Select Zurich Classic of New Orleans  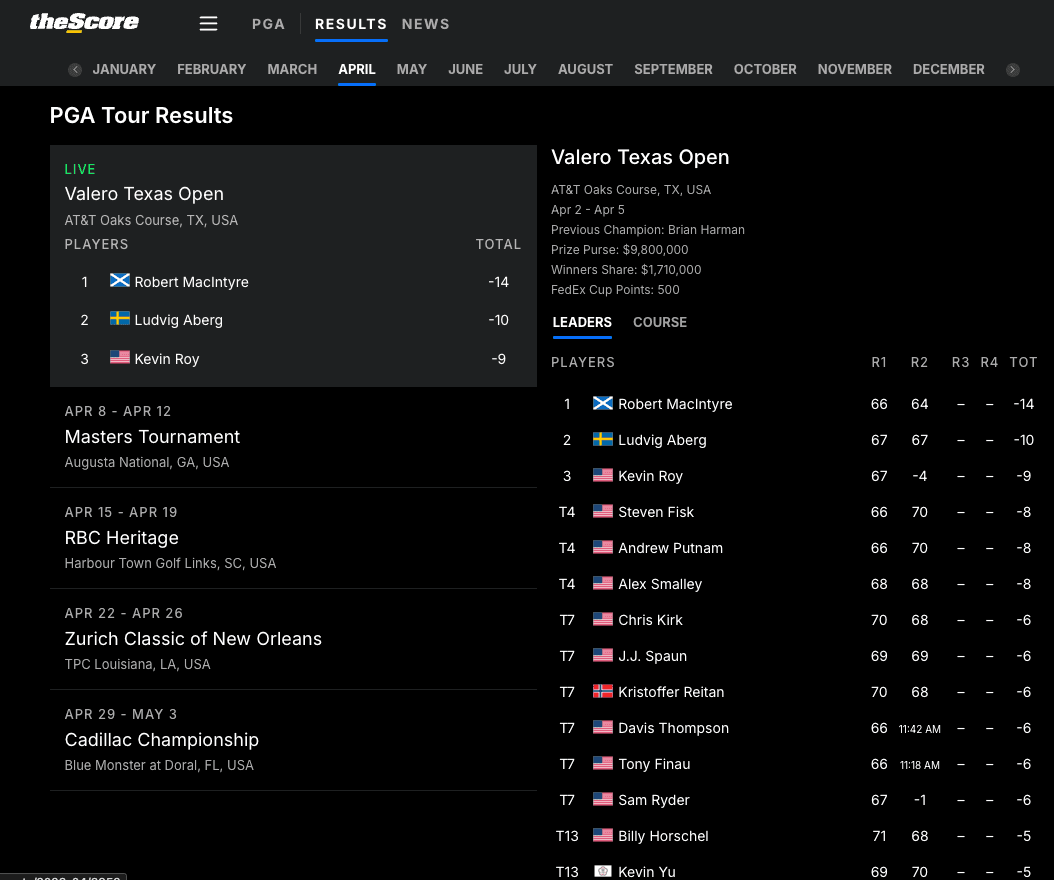point(193,639)
